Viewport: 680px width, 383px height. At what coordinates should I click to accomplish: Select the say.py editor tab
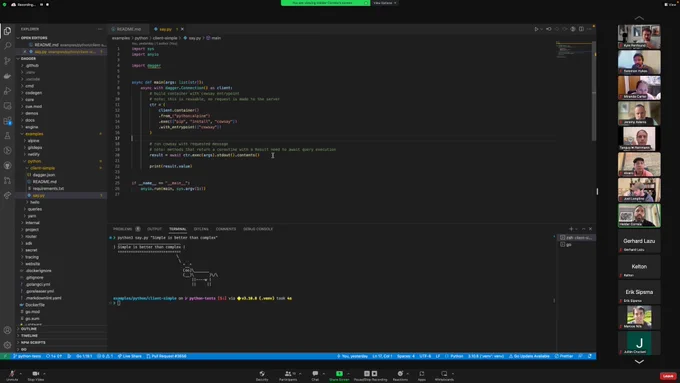pyautogui.click(x=165, y=29)
